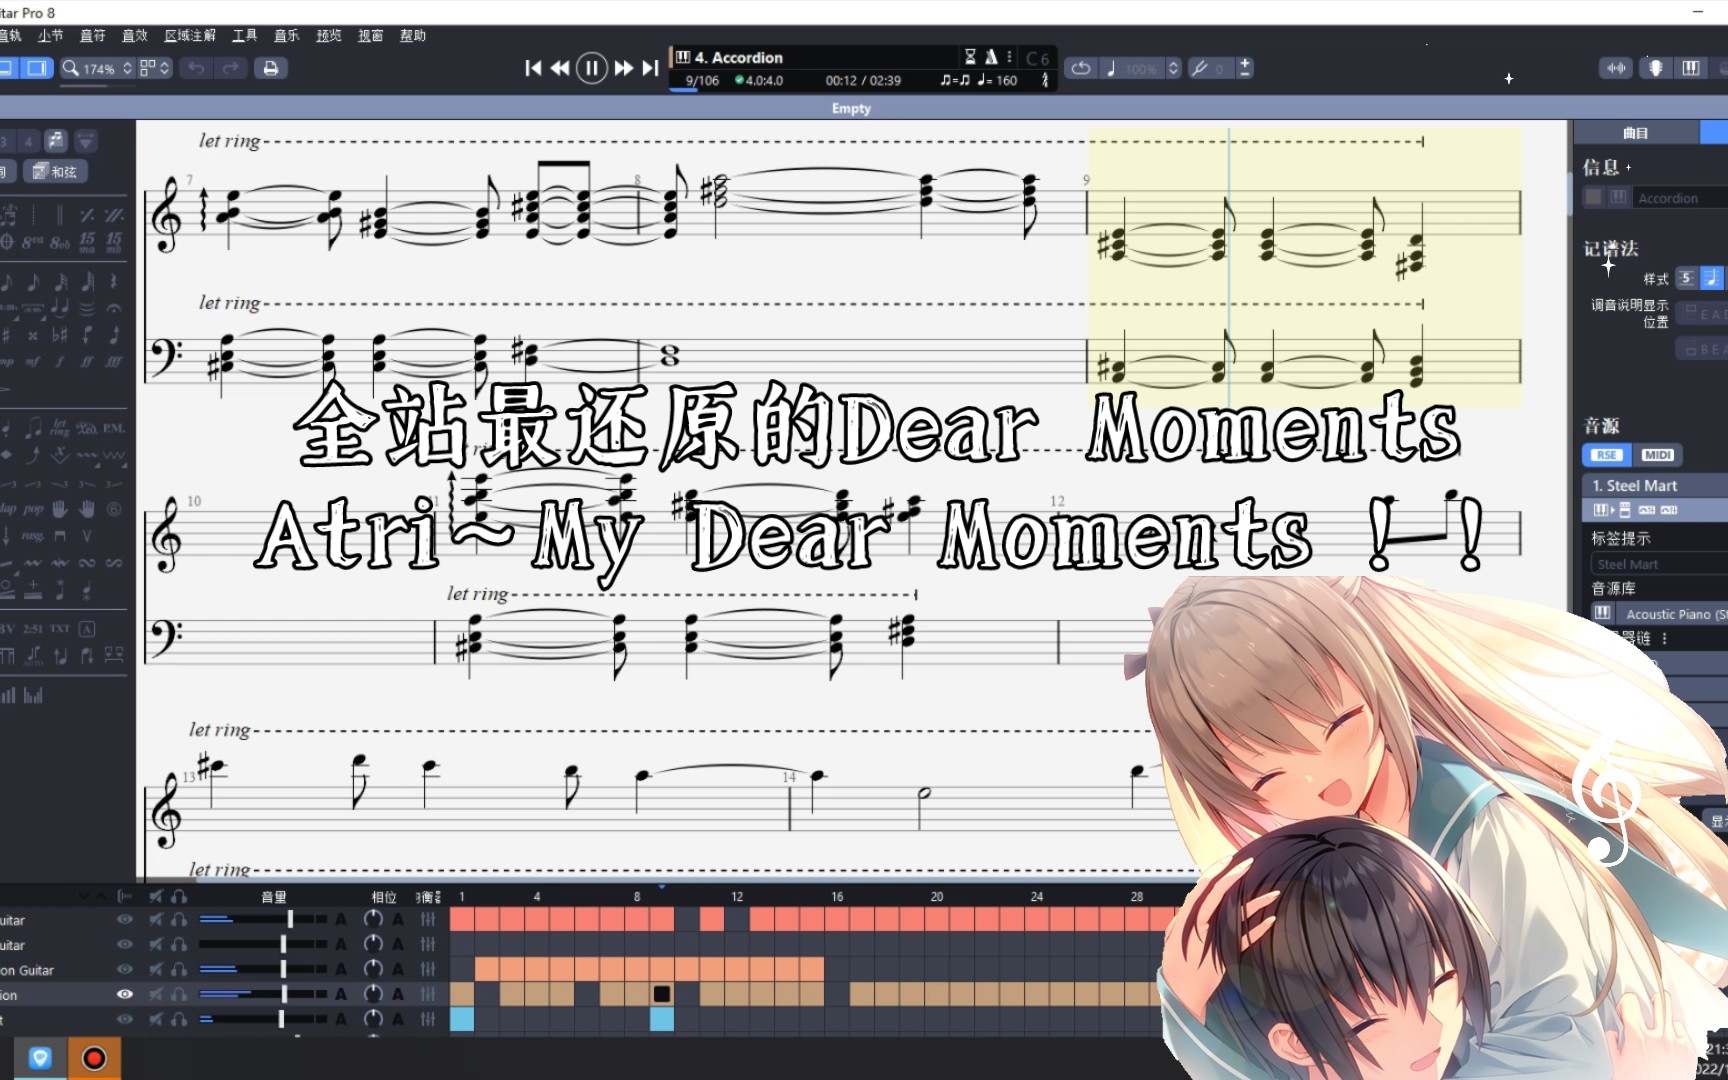Viewport: 1728px width, 1080px height.
Task: Select the 曲目 tab in inspector
Action: (x=1636, y=132)
